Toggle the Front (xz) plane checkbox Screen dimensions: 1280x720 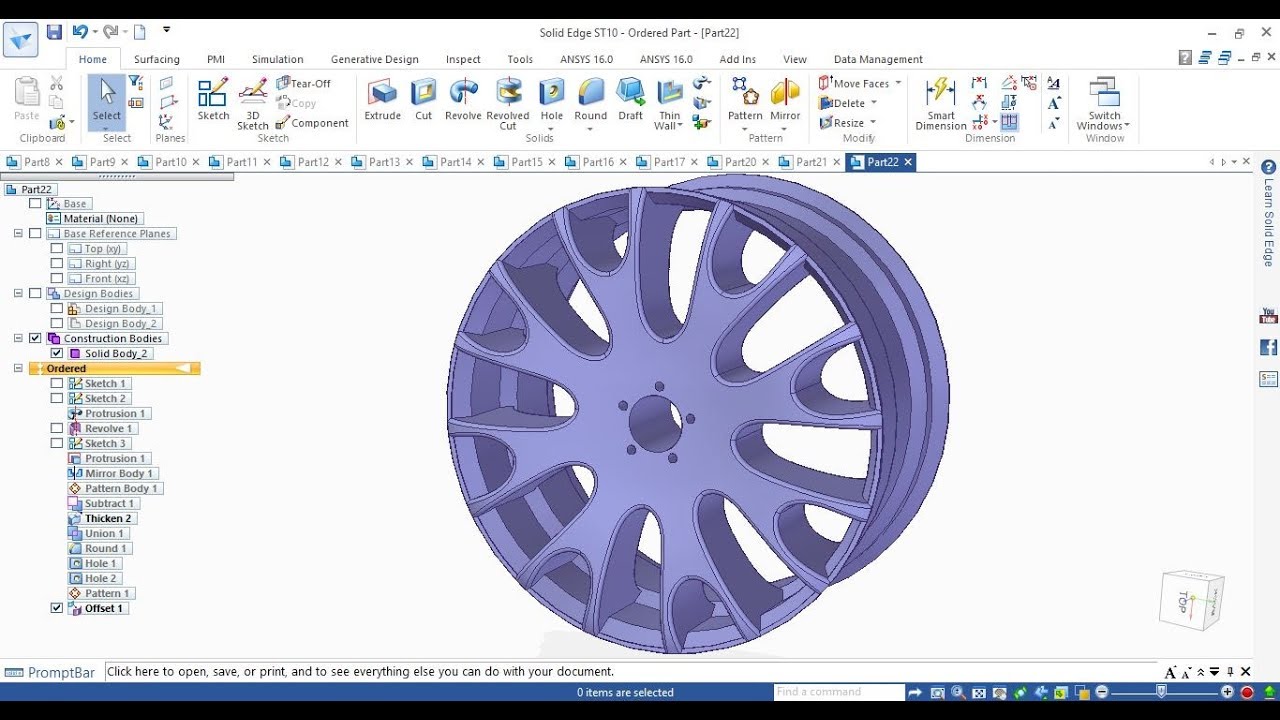pos(57,278)
